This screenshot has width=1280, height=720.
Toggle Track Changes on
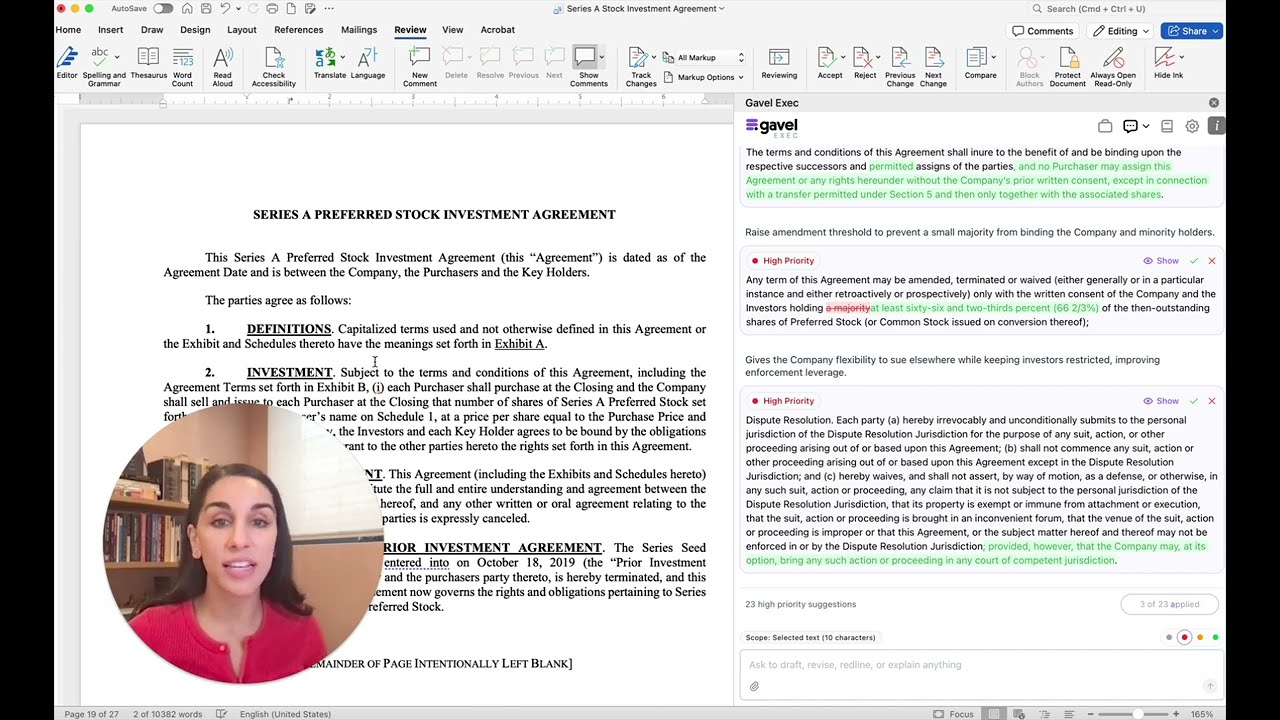[641, 66]
